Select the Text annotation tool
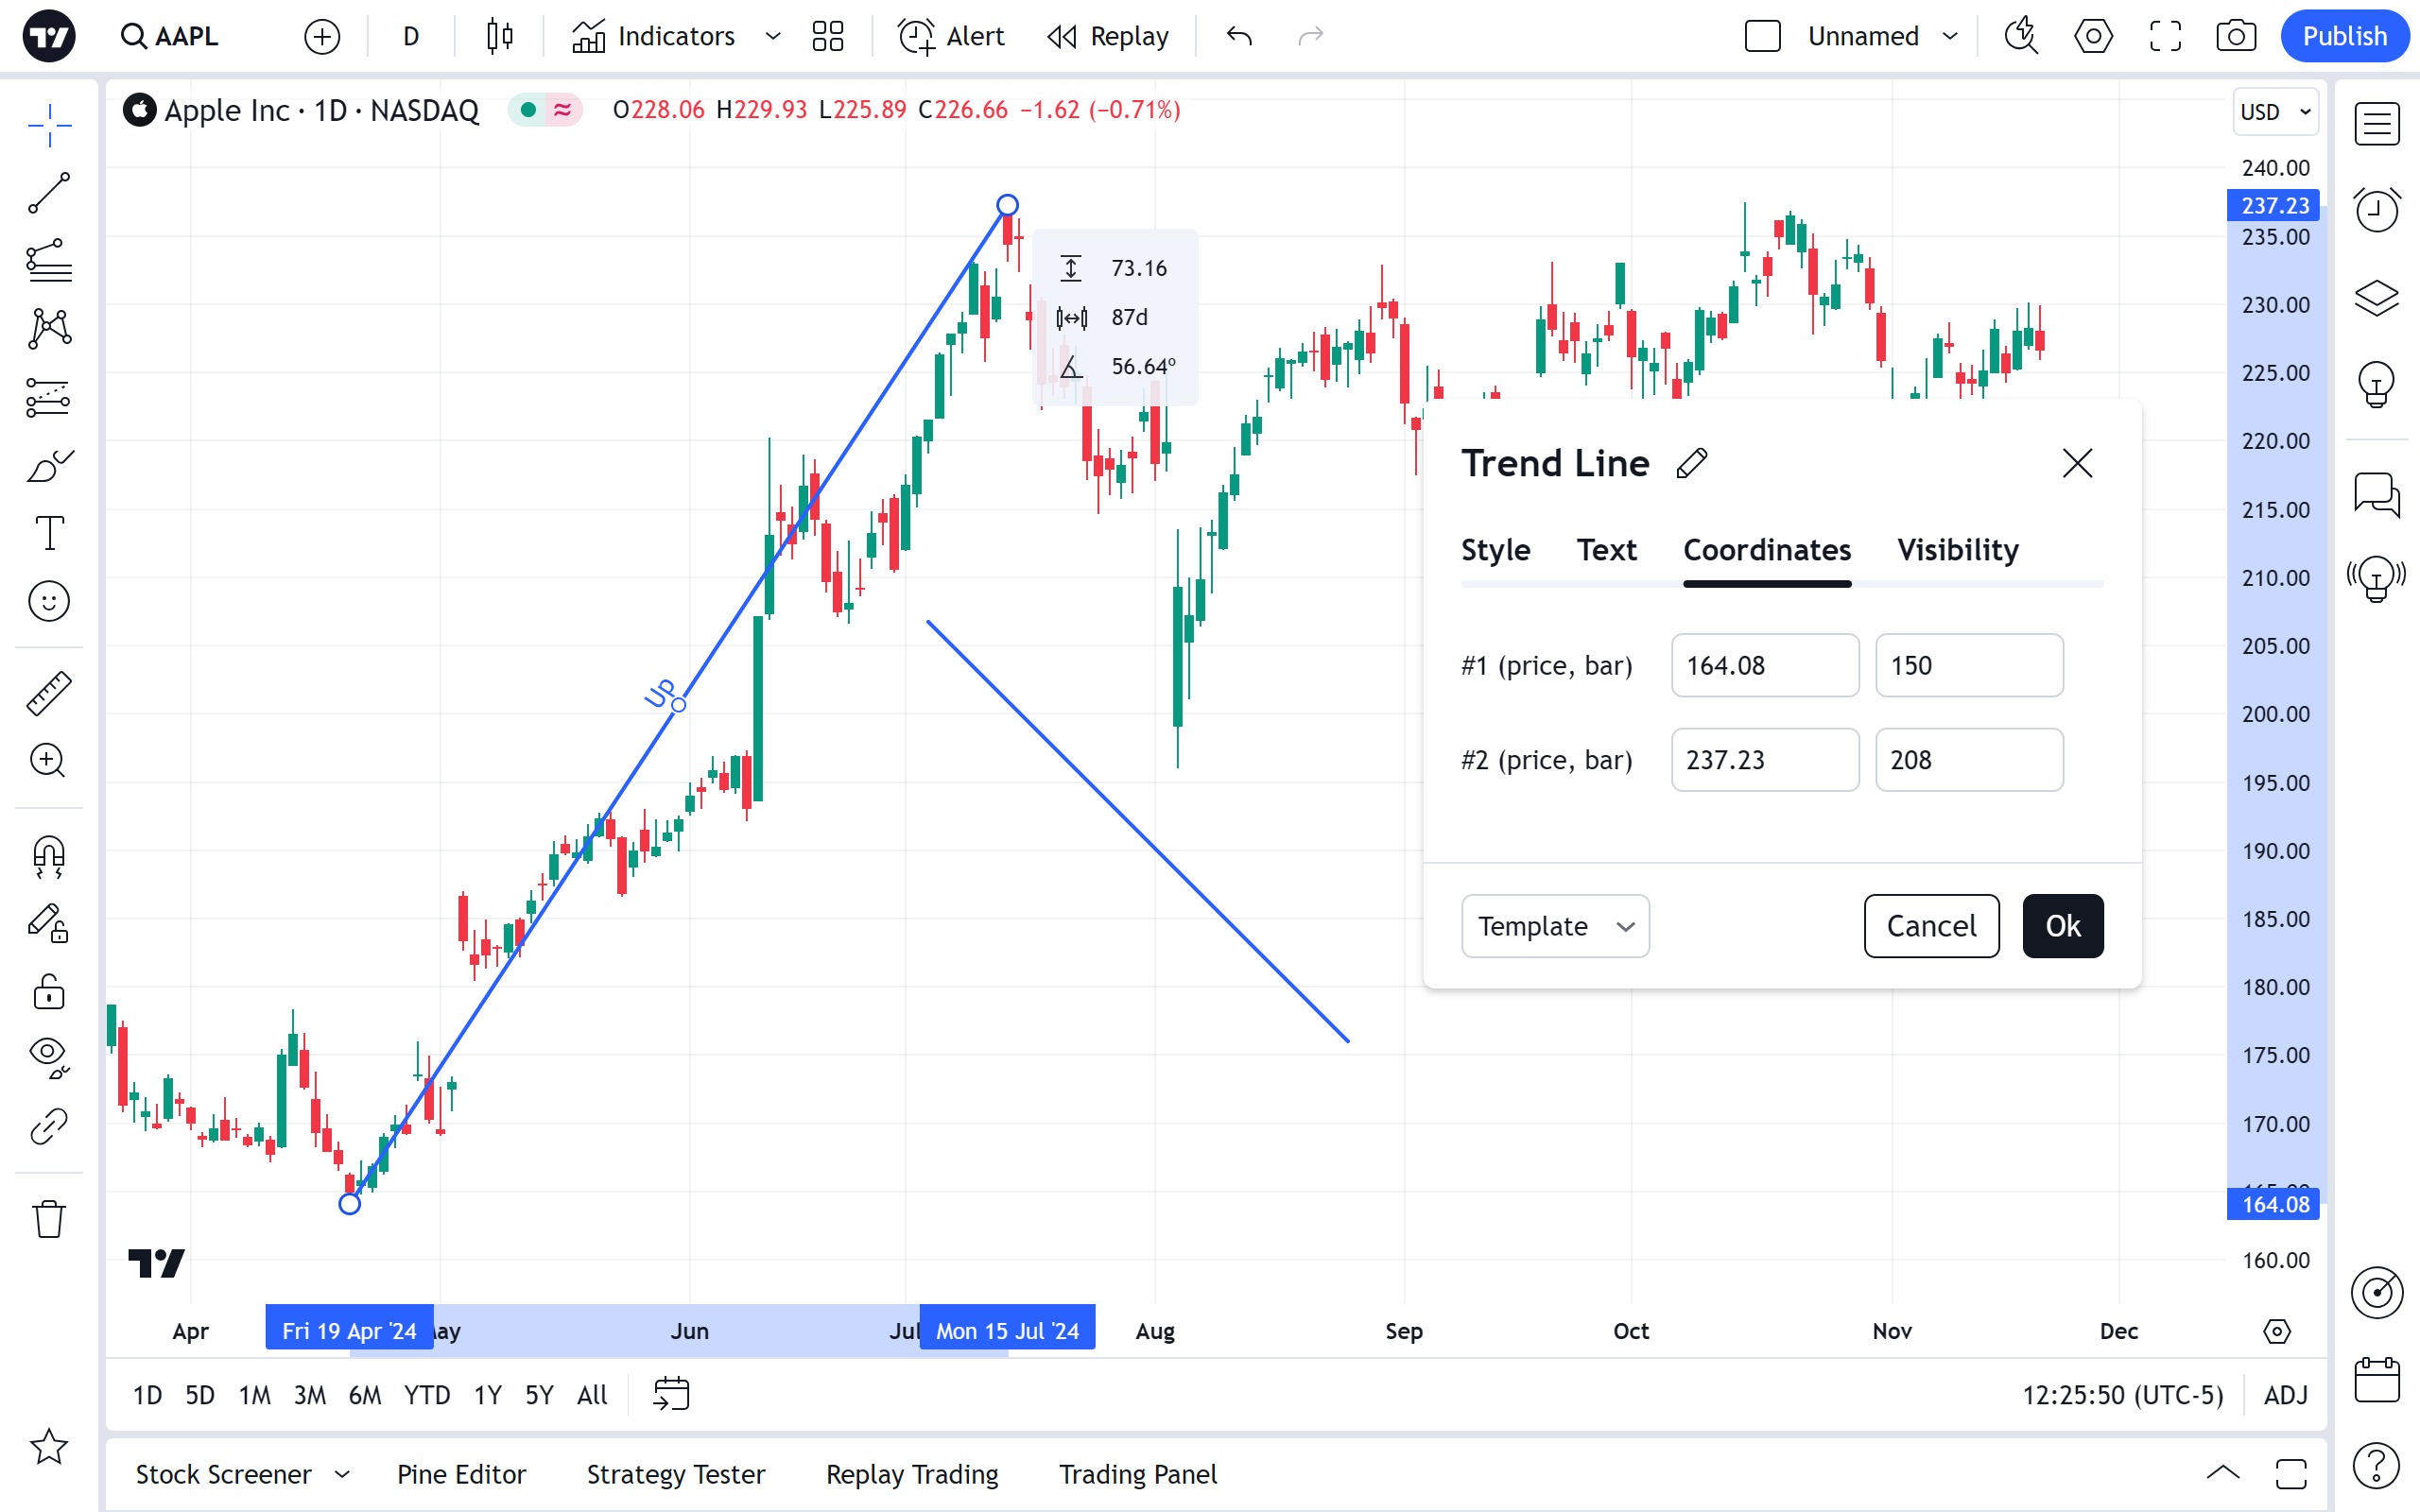Image resolution: width=2420 pixels, height=1512 pixels. [49, 533]
